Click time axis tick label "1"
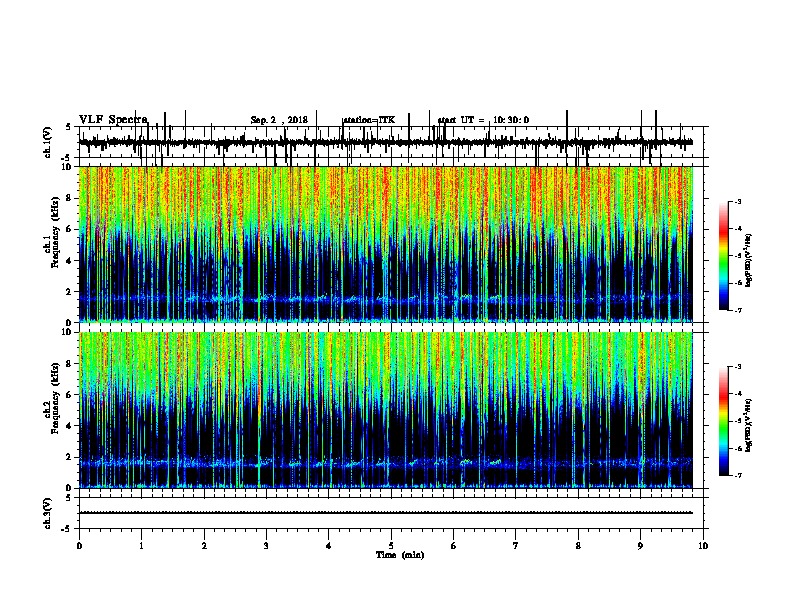792x612 pixels. 141,546
